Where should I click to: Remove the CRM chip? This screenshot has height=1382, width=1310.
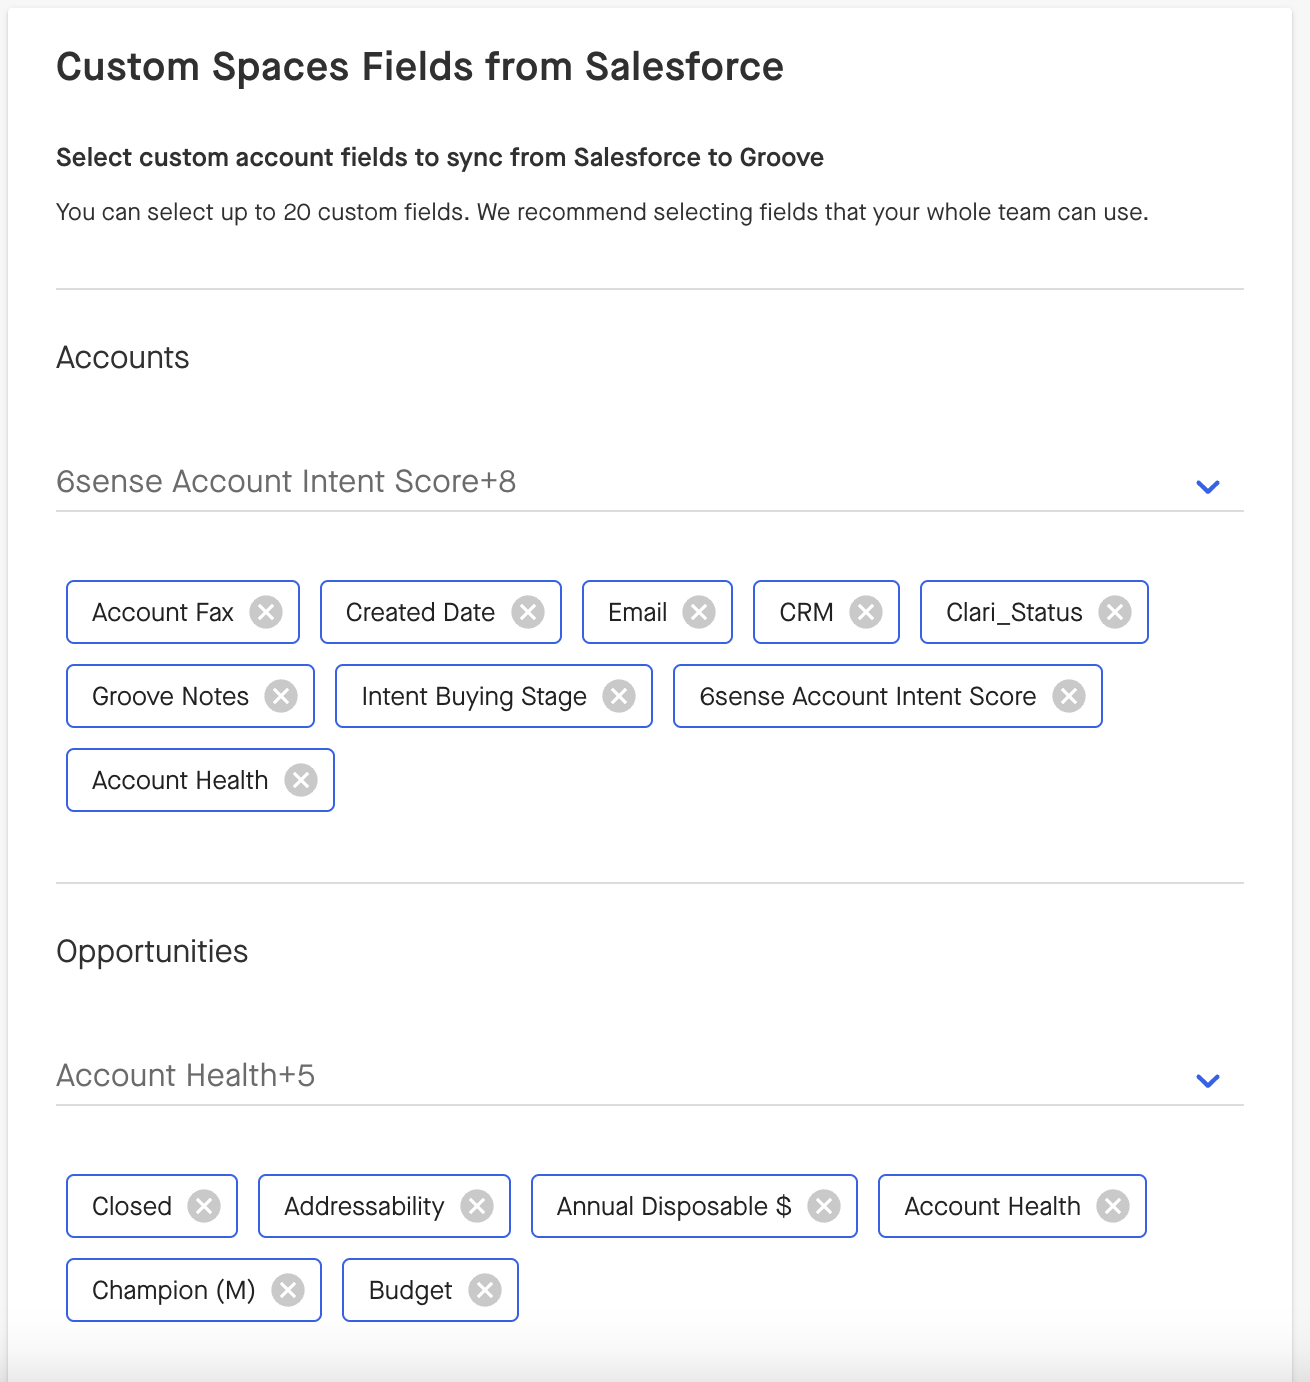point(866,612)
